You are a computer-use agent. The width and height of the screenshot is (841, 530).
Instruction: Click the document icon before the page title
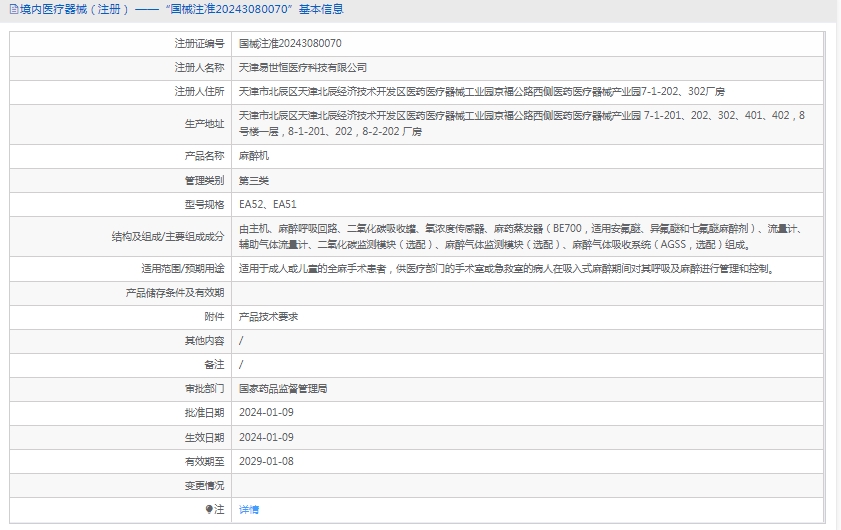click(12, 9)
